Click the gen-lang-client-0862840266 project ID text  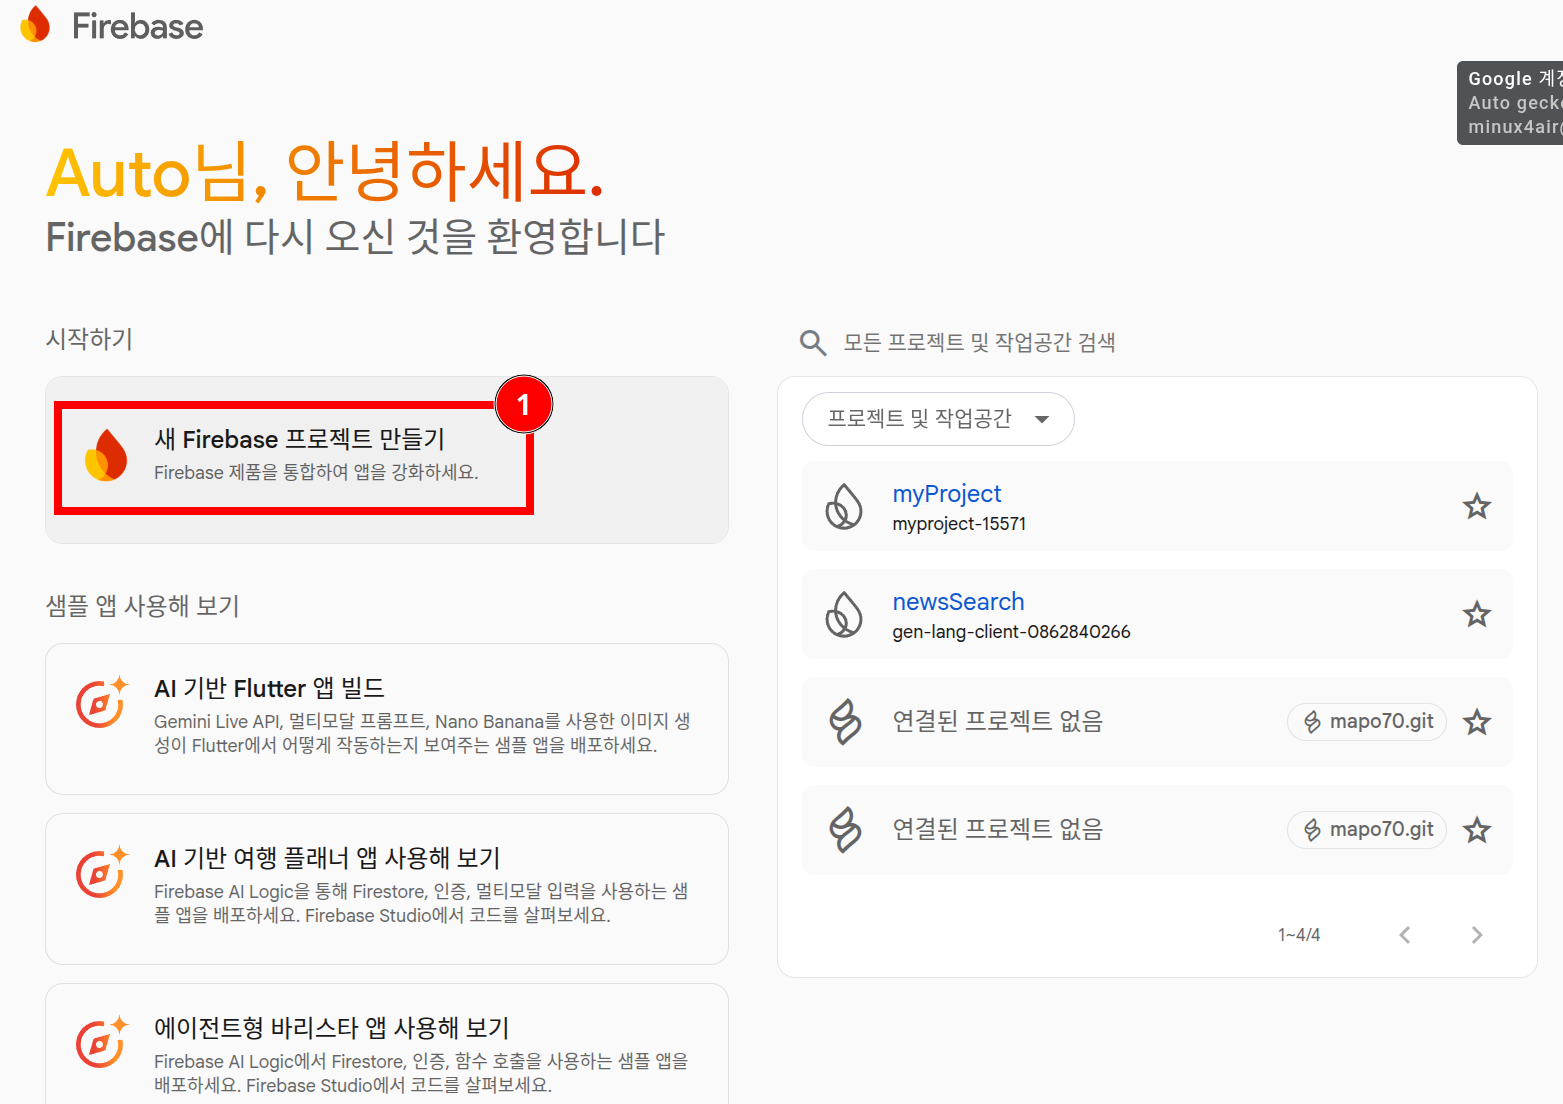(1011, 632)
